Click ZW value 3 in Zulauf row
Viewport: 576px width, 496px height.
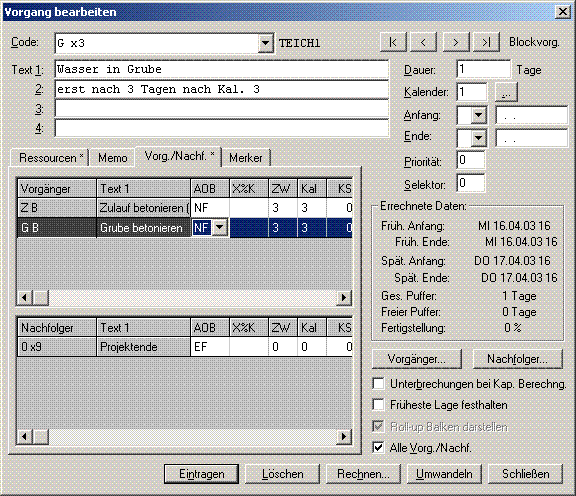click(x=283, y=208)
